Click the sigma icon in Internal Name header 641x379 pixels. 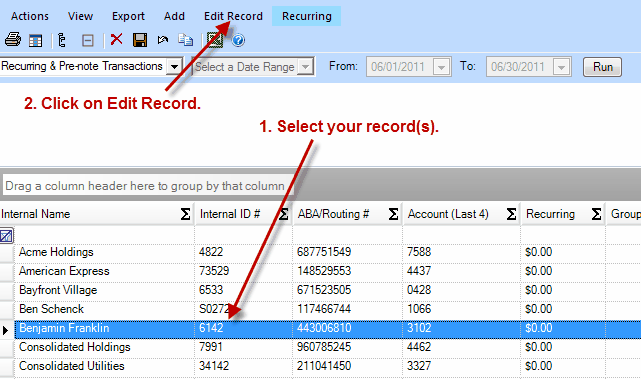click(185, 214)
